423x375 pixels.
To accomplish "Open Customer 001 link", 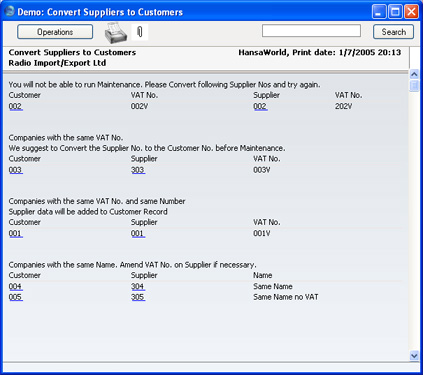I will 15,233.
